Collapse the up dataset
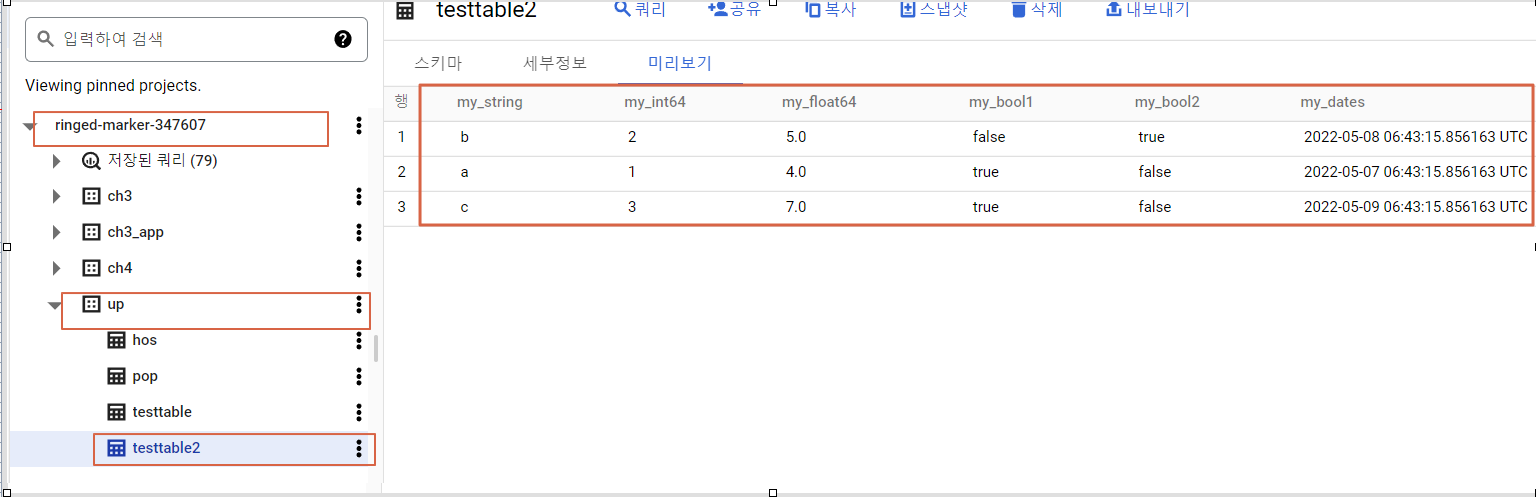 click(x=55, y=305)
